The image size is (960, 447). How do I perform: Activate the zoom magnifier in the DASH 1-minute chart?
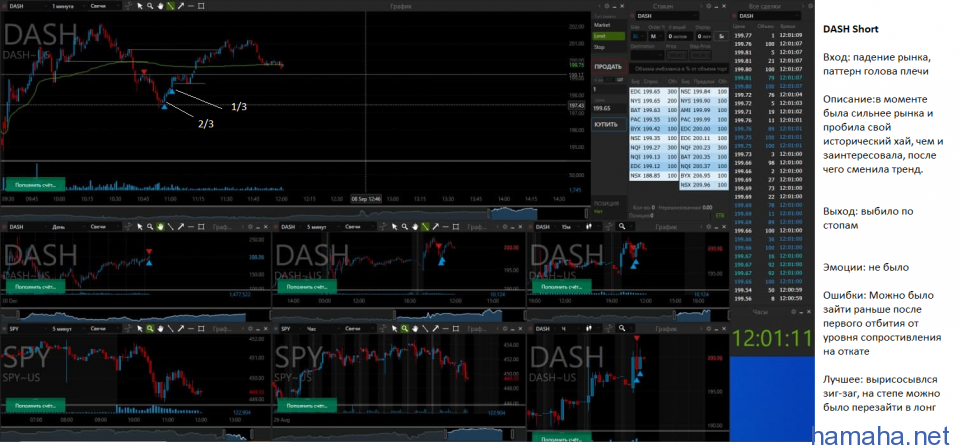pos(150,6)
